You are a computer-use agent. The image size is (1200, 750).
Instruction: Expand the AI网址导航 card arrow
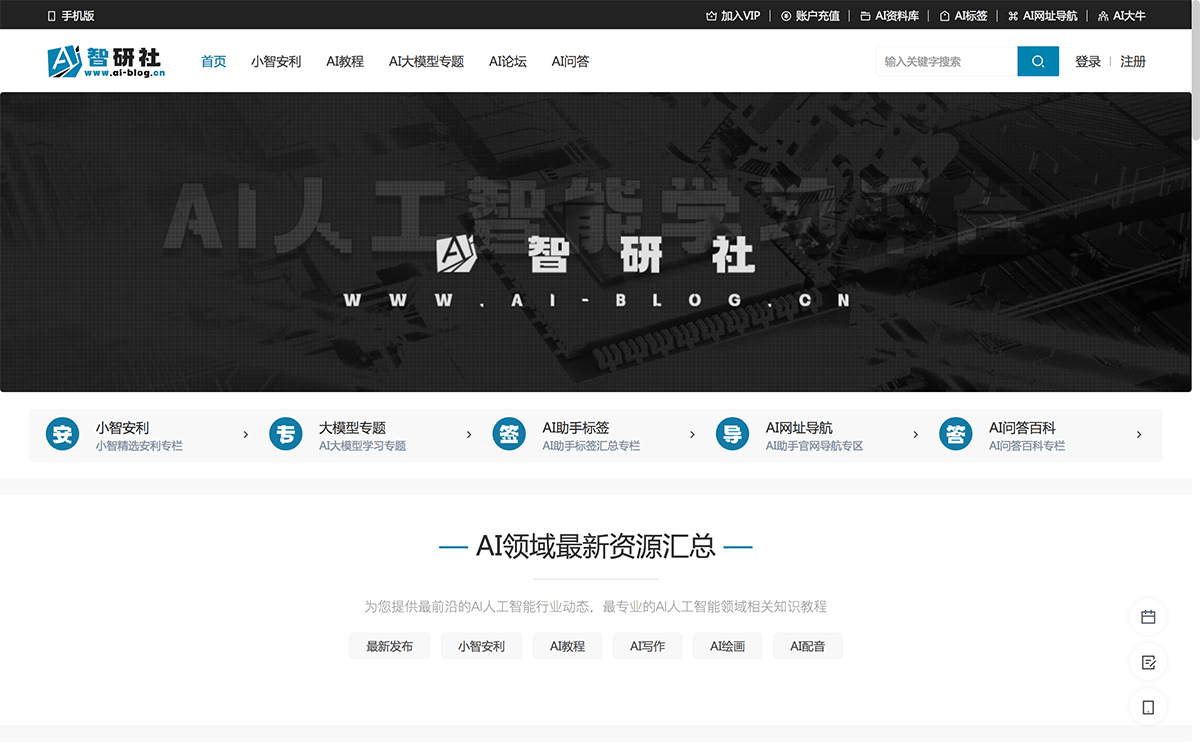pyautogui.click(x=915, y=434)
